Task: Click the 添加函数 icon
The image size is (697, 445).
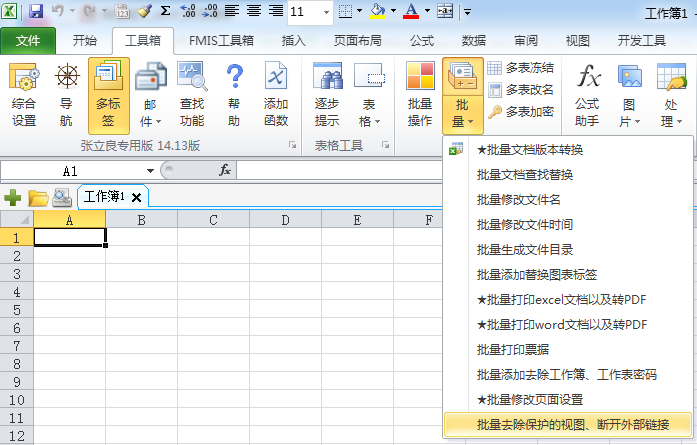Action: point(276,95)
